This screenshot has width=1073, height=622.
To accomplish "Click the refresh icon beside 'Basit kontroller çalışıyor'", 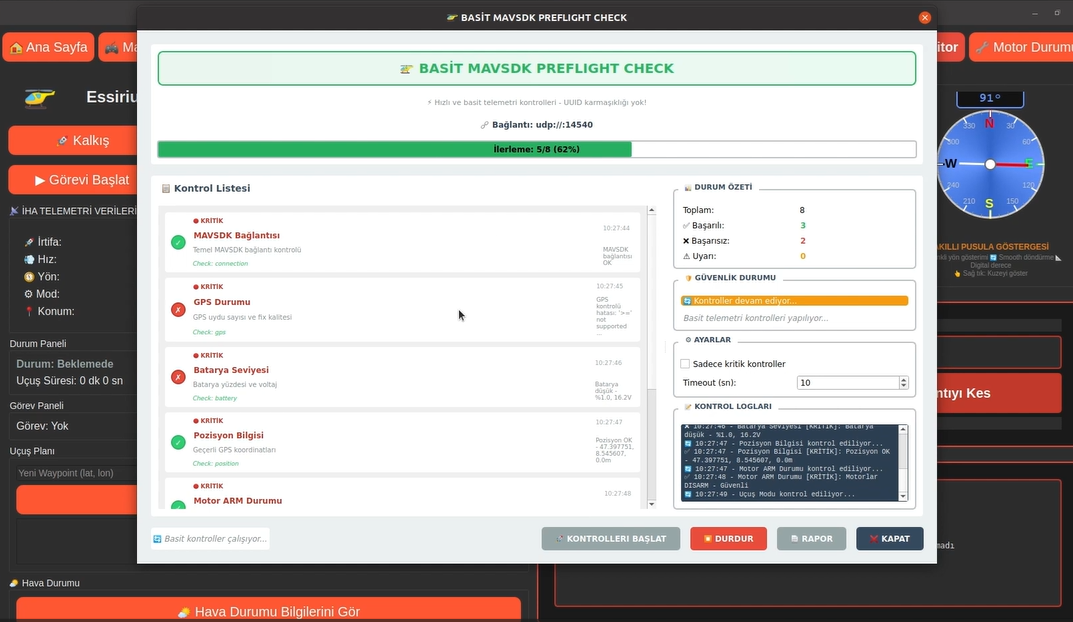I will point(157,539).
